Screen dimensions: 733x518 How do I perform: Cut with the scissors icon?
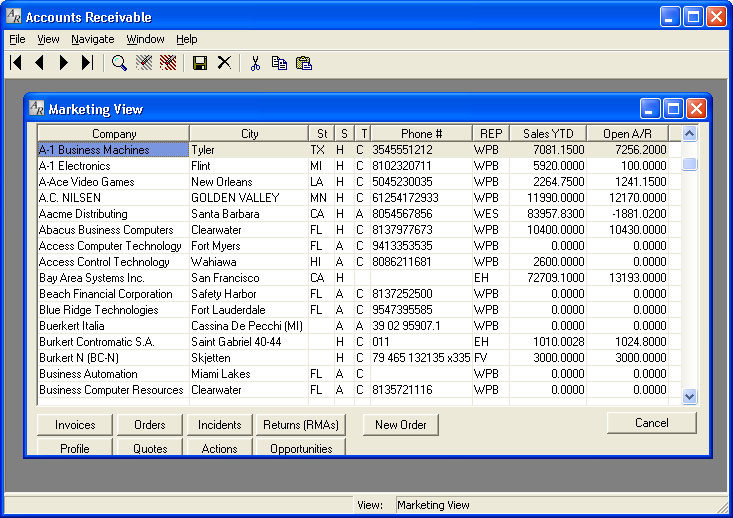point(255,63)
